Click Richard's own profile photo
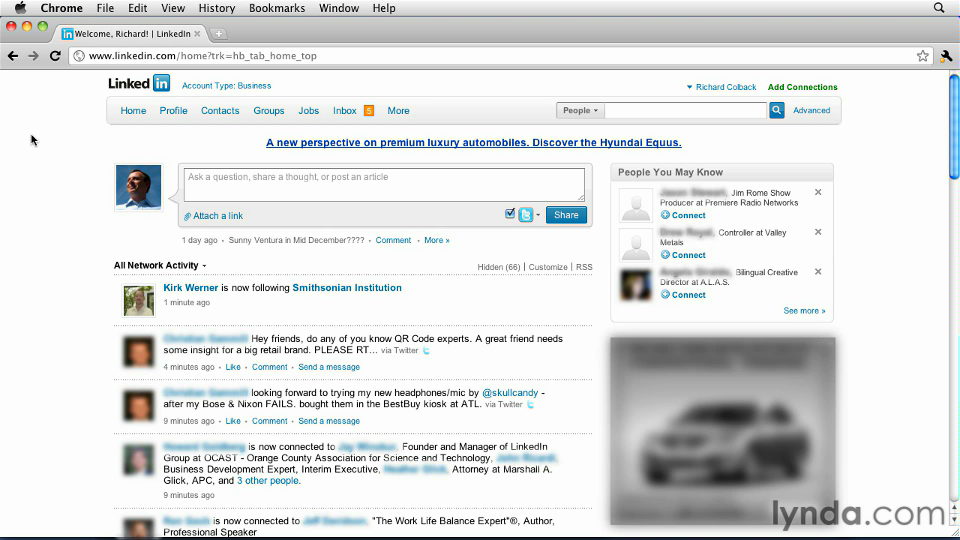 (138, 187)
